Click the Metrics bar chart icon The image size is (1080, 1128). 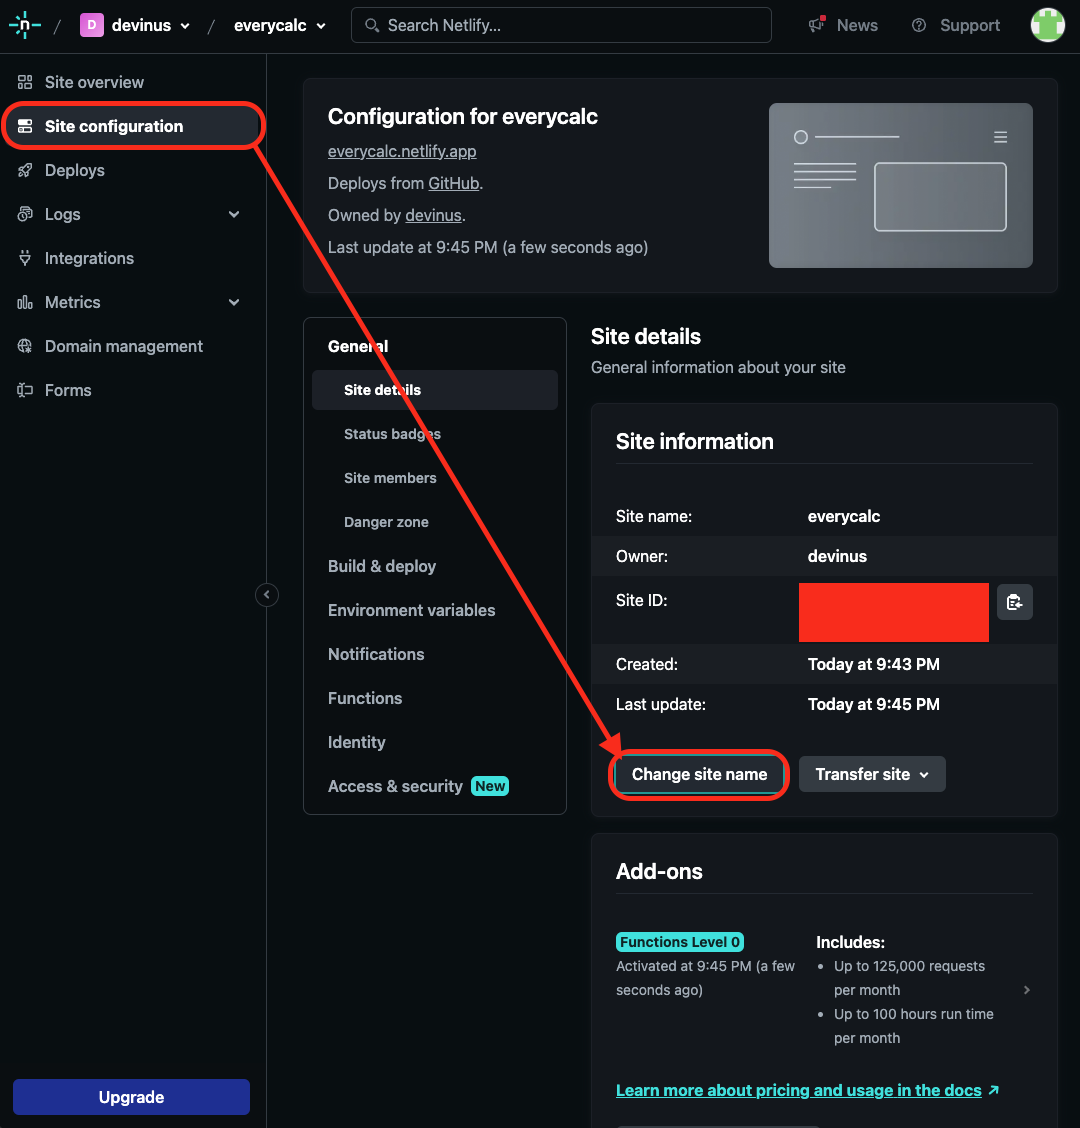pyautogui.click(x=25, y=302)
